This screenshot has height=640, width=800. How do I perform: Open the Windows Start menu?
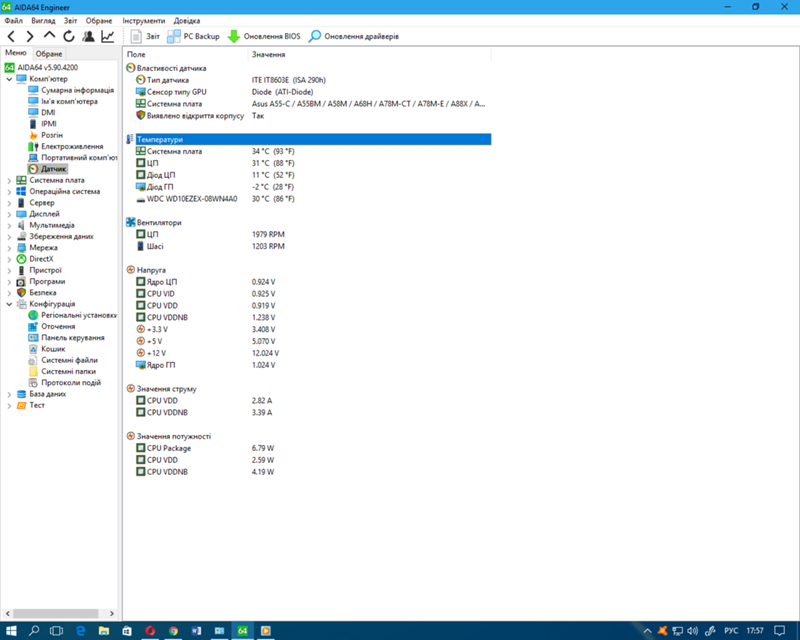(x=11, y=631)
